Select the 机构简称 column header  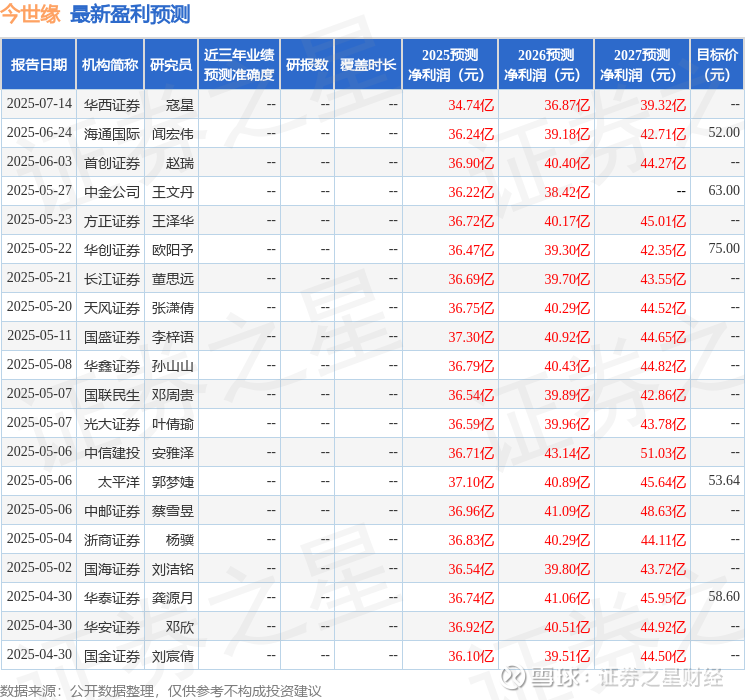tap(110, 65)
